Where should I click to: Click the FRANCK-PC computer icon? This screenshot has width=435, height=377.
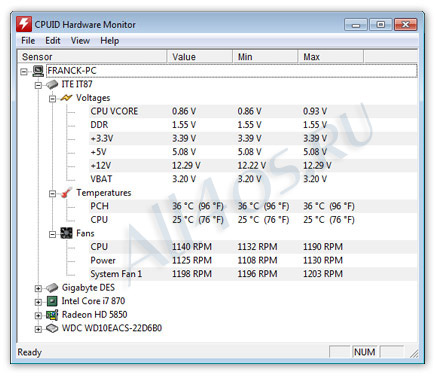pos(38,71)
